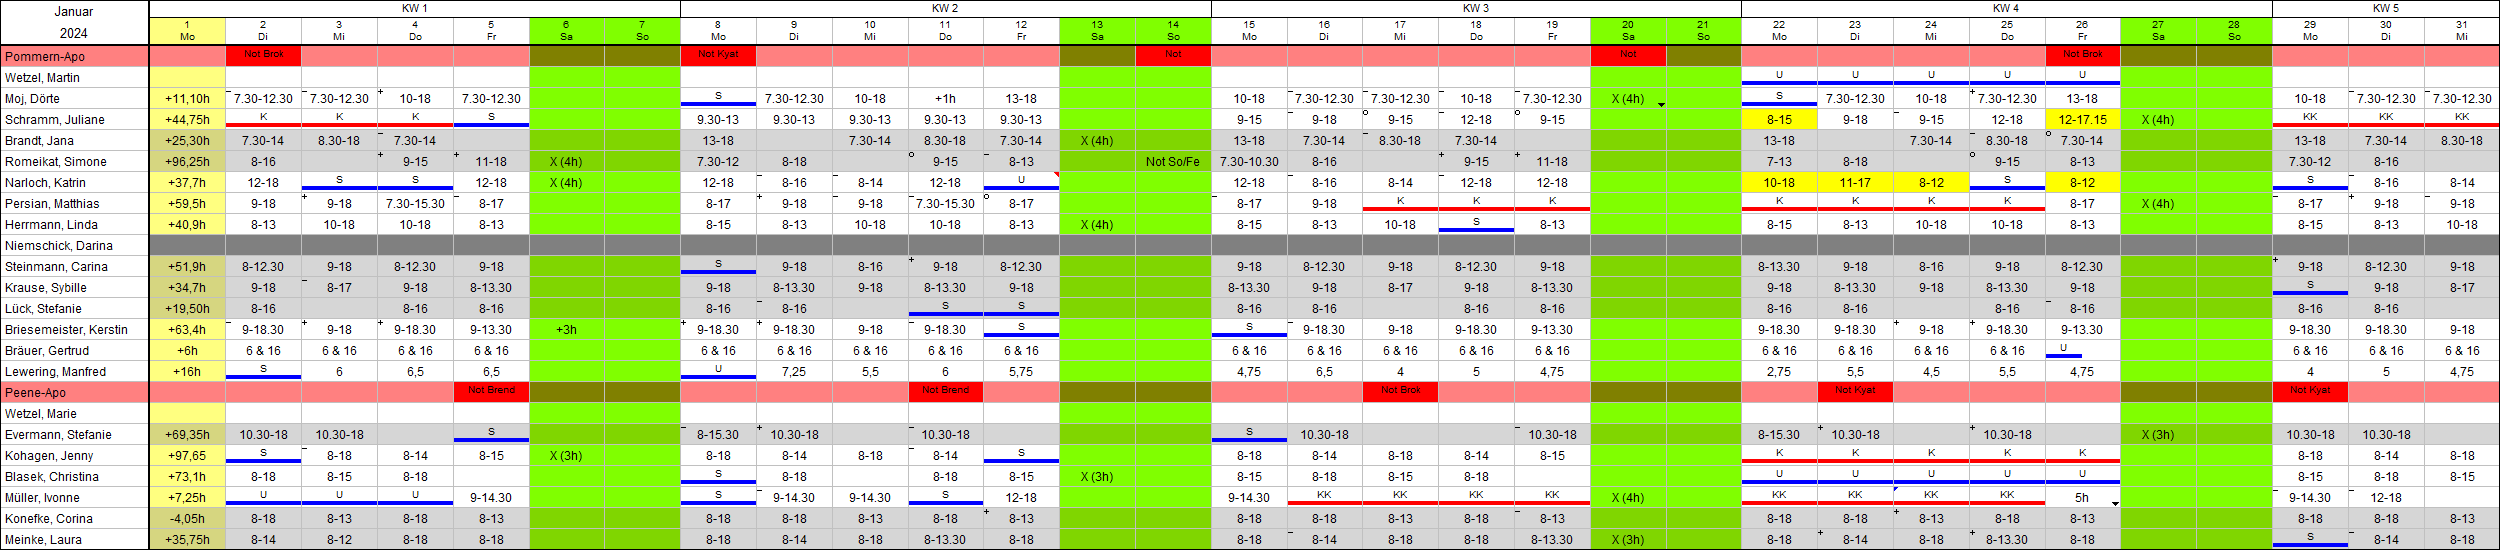Select the Peene-Apo section row label
The width and height of the screenshot is (2500, 550).
pos(74,392)
